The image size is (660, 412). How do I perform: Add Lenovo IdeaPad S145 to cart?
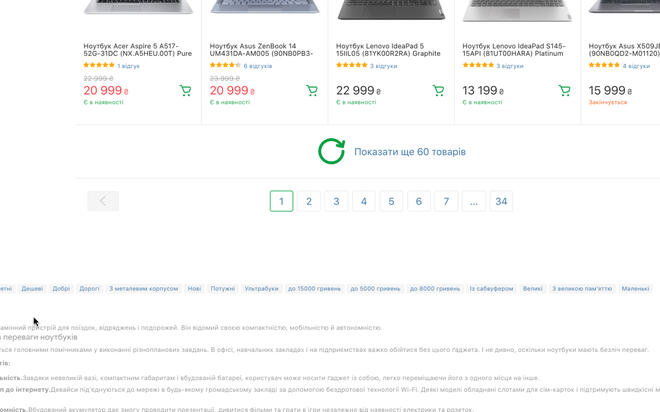pos(564,91)
